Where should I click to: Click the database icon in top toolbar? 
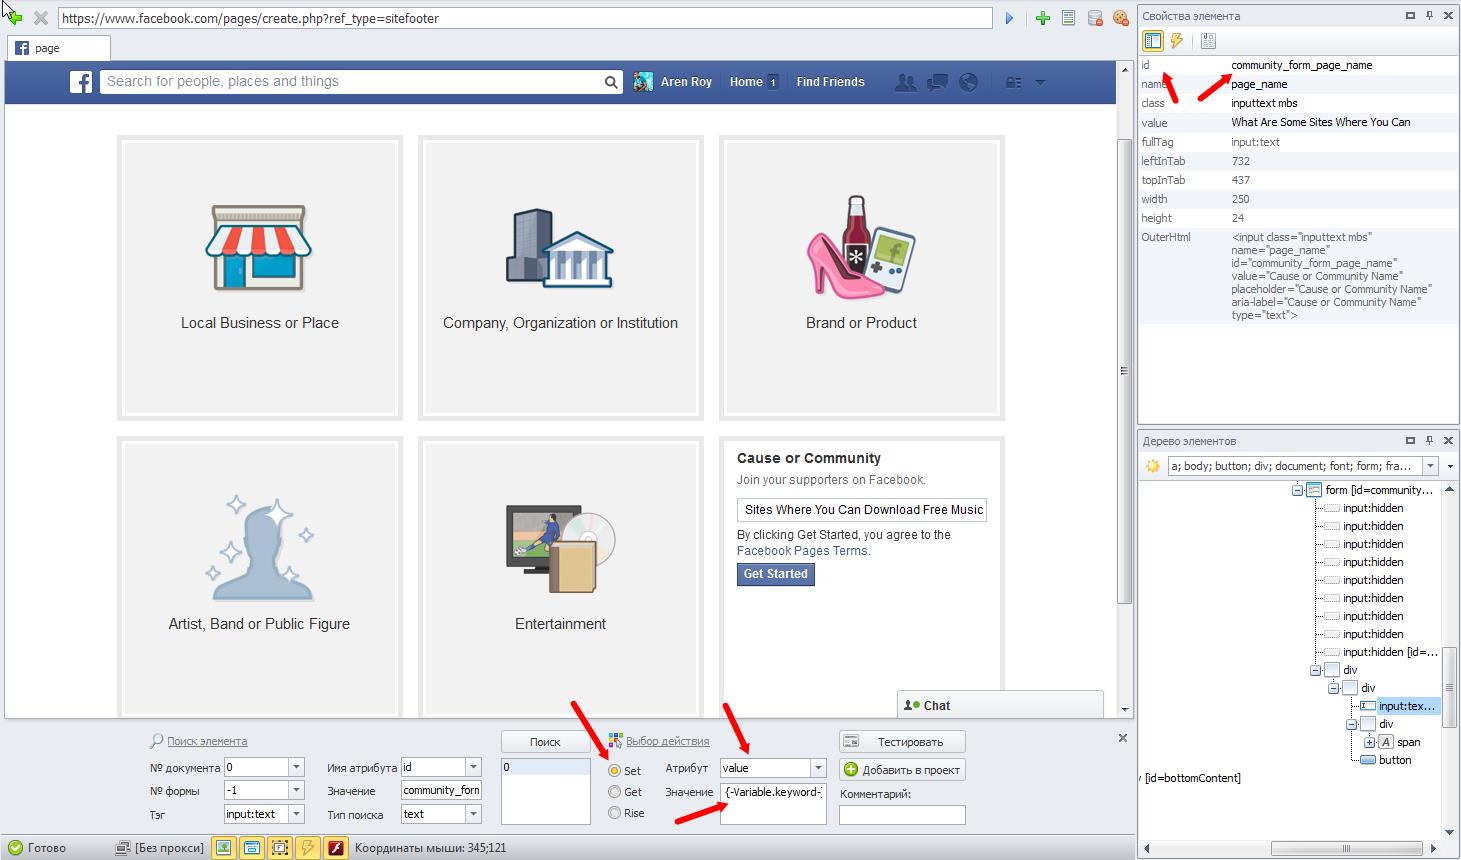click(x=1094, y=18)
